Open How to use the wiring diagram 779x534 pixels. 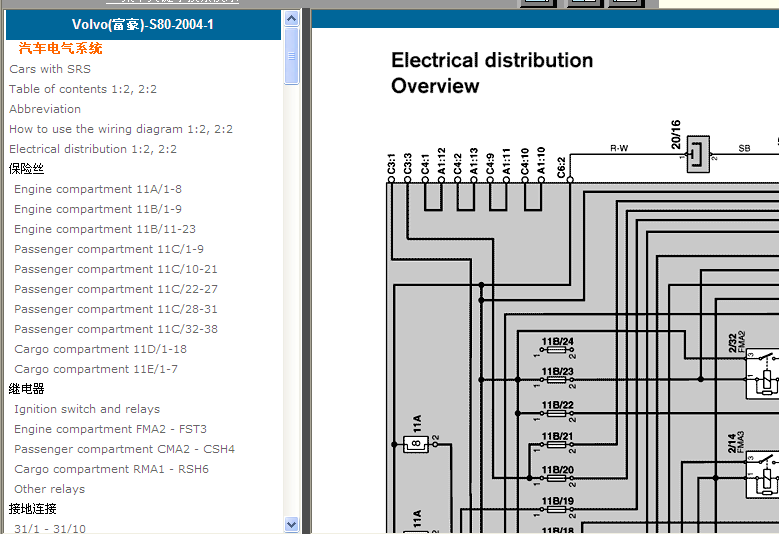121,129
